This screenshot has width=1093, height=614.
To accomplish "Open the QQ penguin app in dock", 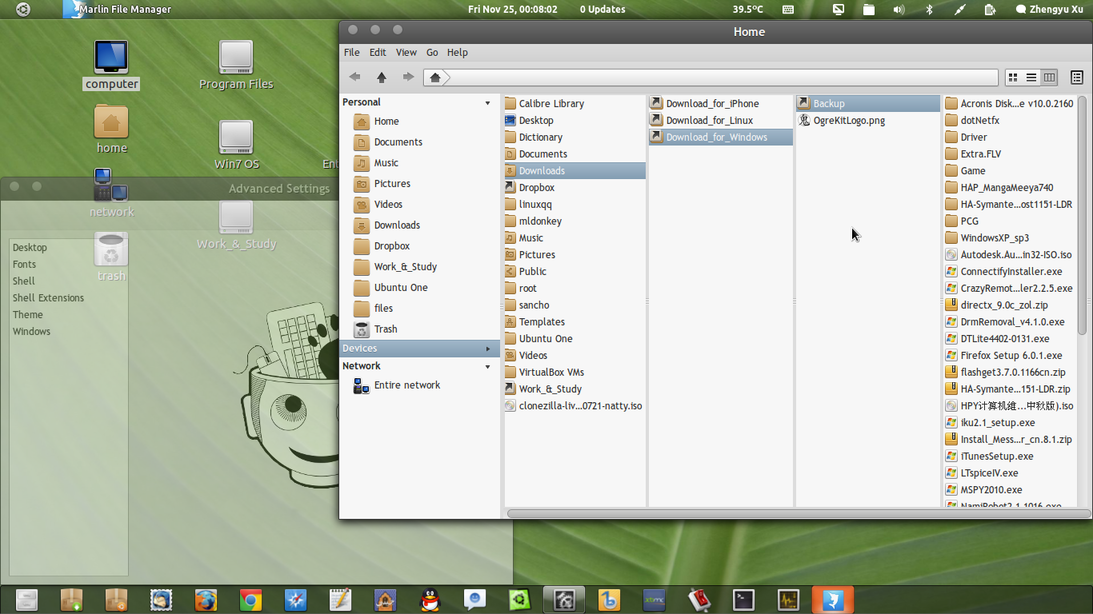I will tap(430, 600).
